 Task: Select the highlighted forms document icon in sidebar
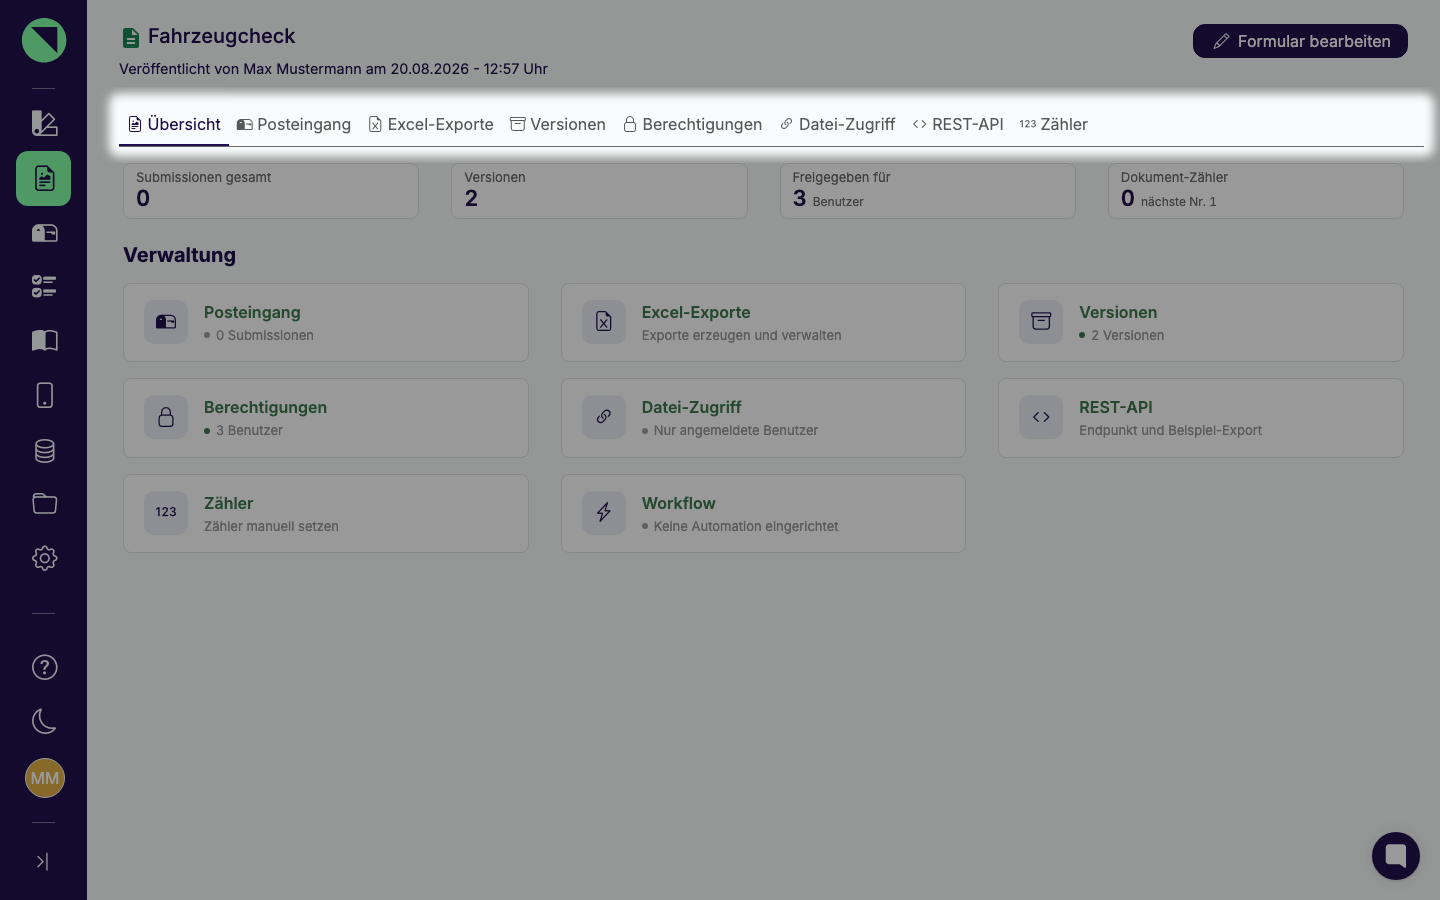[44, 179]
